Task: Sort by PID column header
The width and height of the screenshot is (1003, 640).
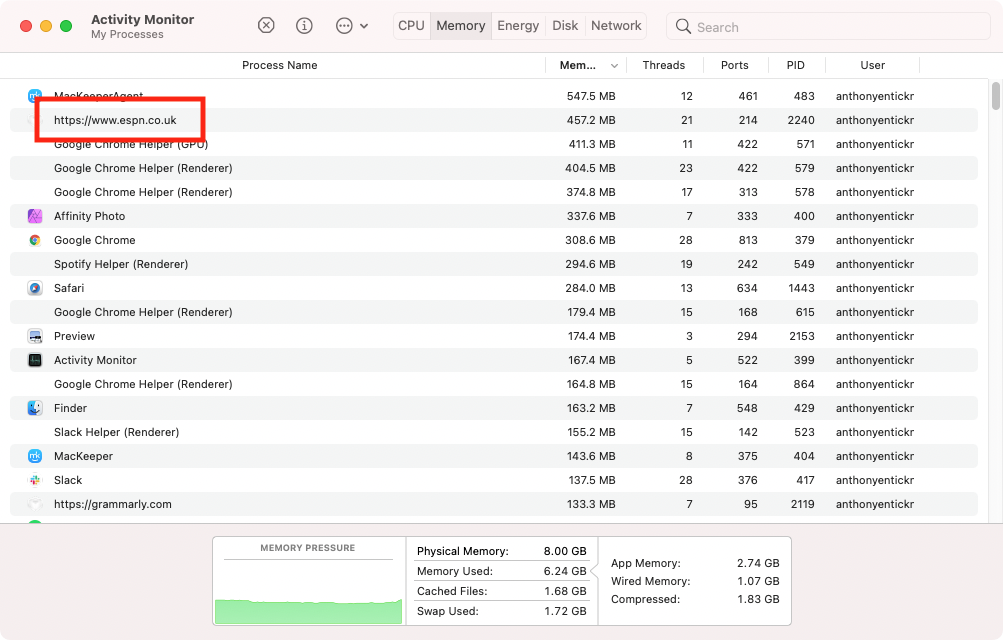Action: point(795,65)
